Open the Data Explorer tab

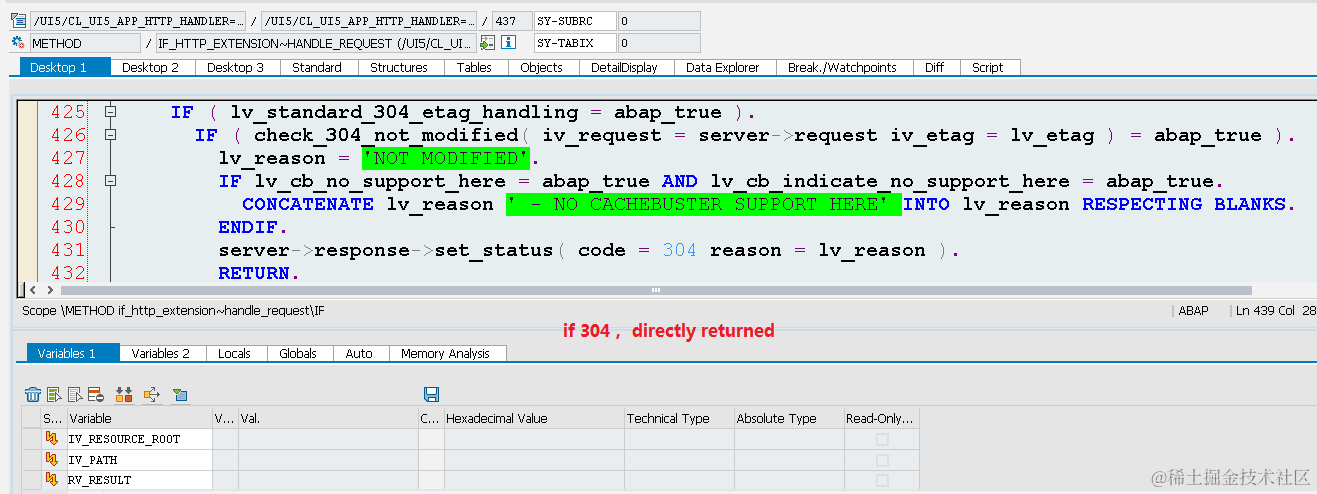[x=723, y=67]
